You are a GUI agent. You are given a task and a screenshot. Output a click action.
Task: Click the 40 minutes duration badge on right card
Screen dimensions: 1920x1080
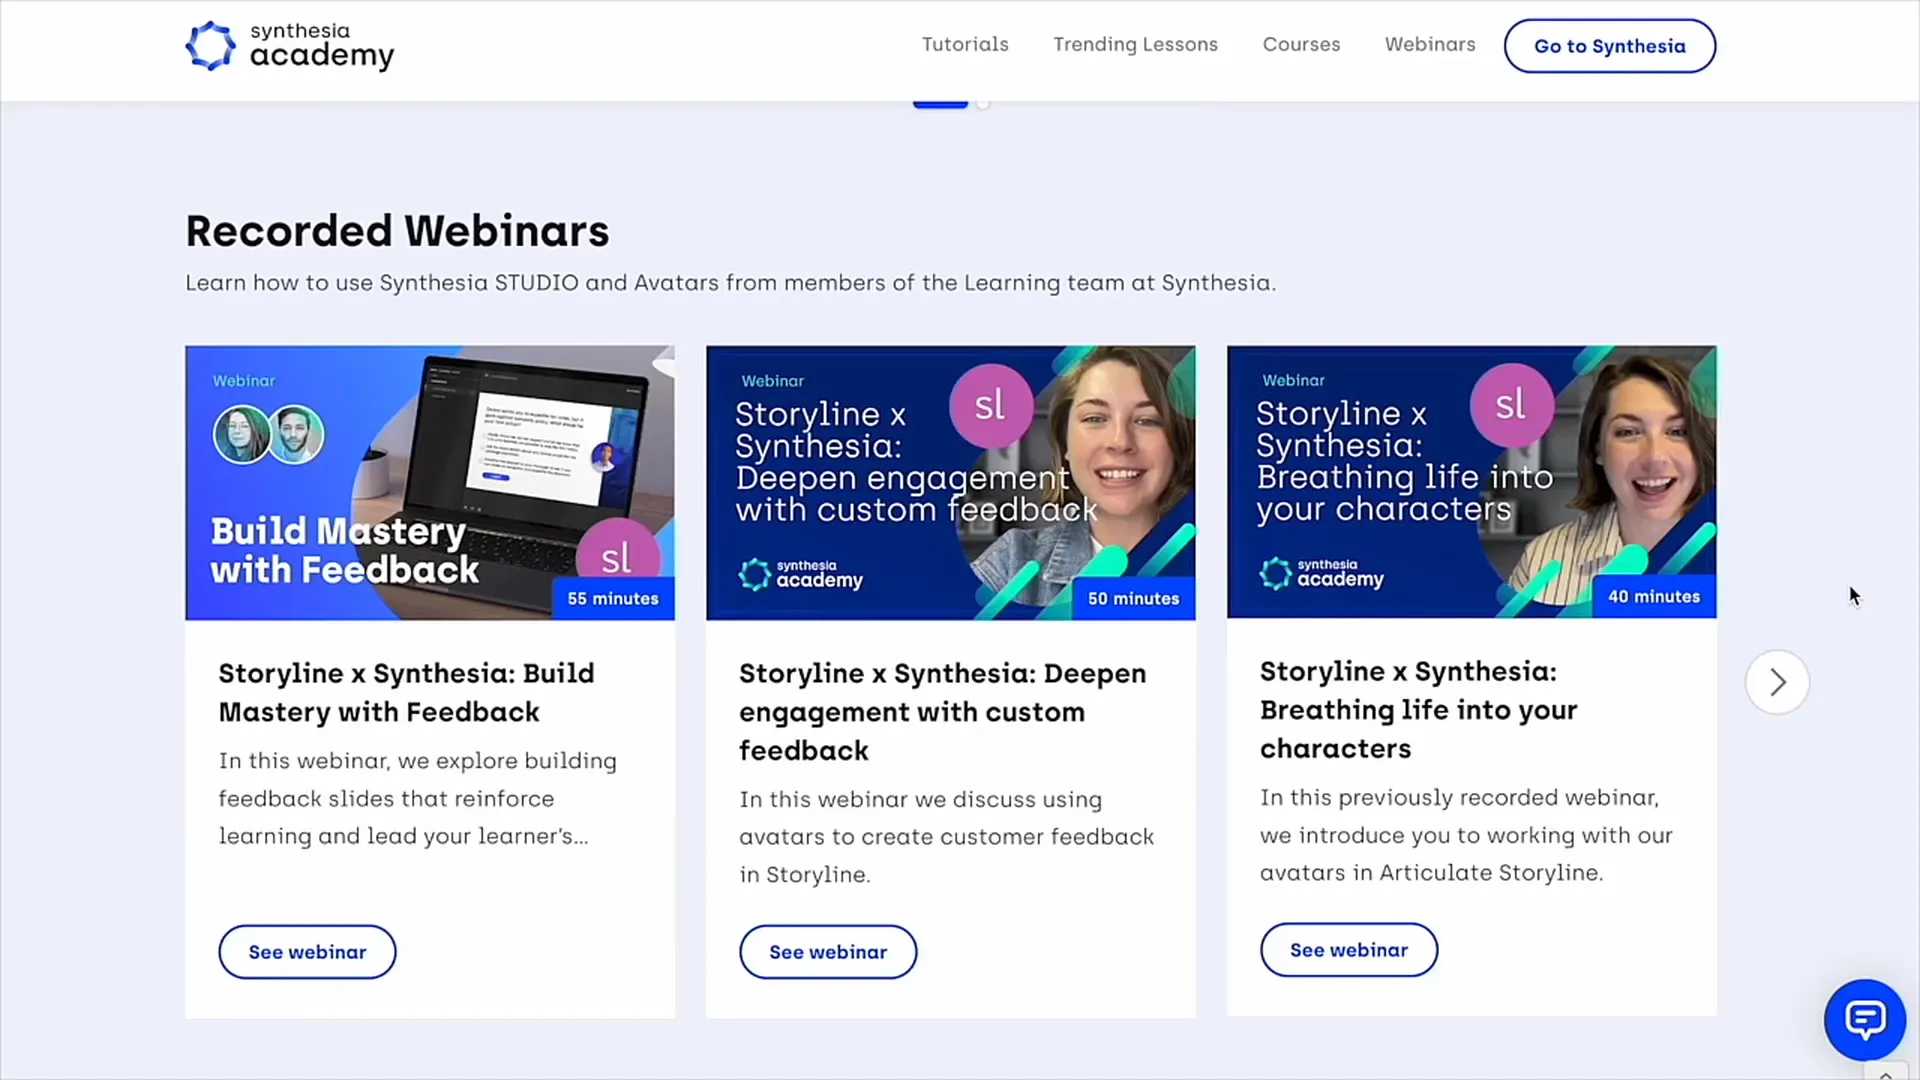(x=1654, y=596)
